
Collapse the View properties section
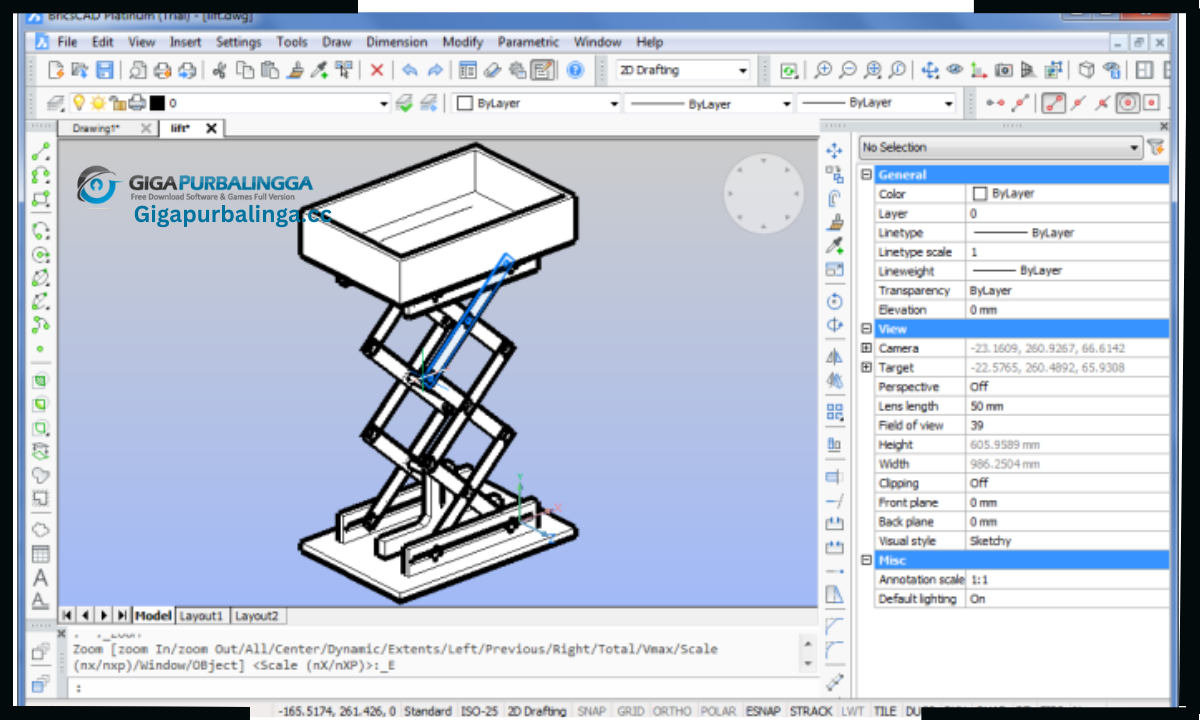866,329
